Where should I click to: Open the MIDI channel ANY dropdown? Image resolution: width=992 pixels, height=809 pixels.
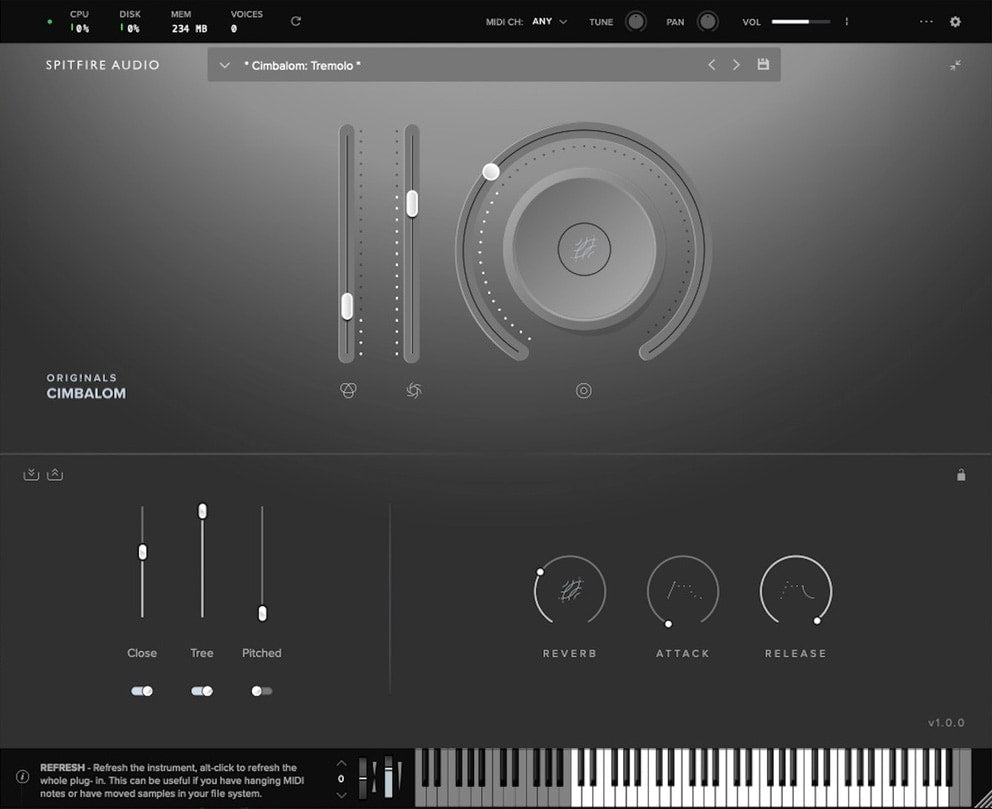click(549, 21)
